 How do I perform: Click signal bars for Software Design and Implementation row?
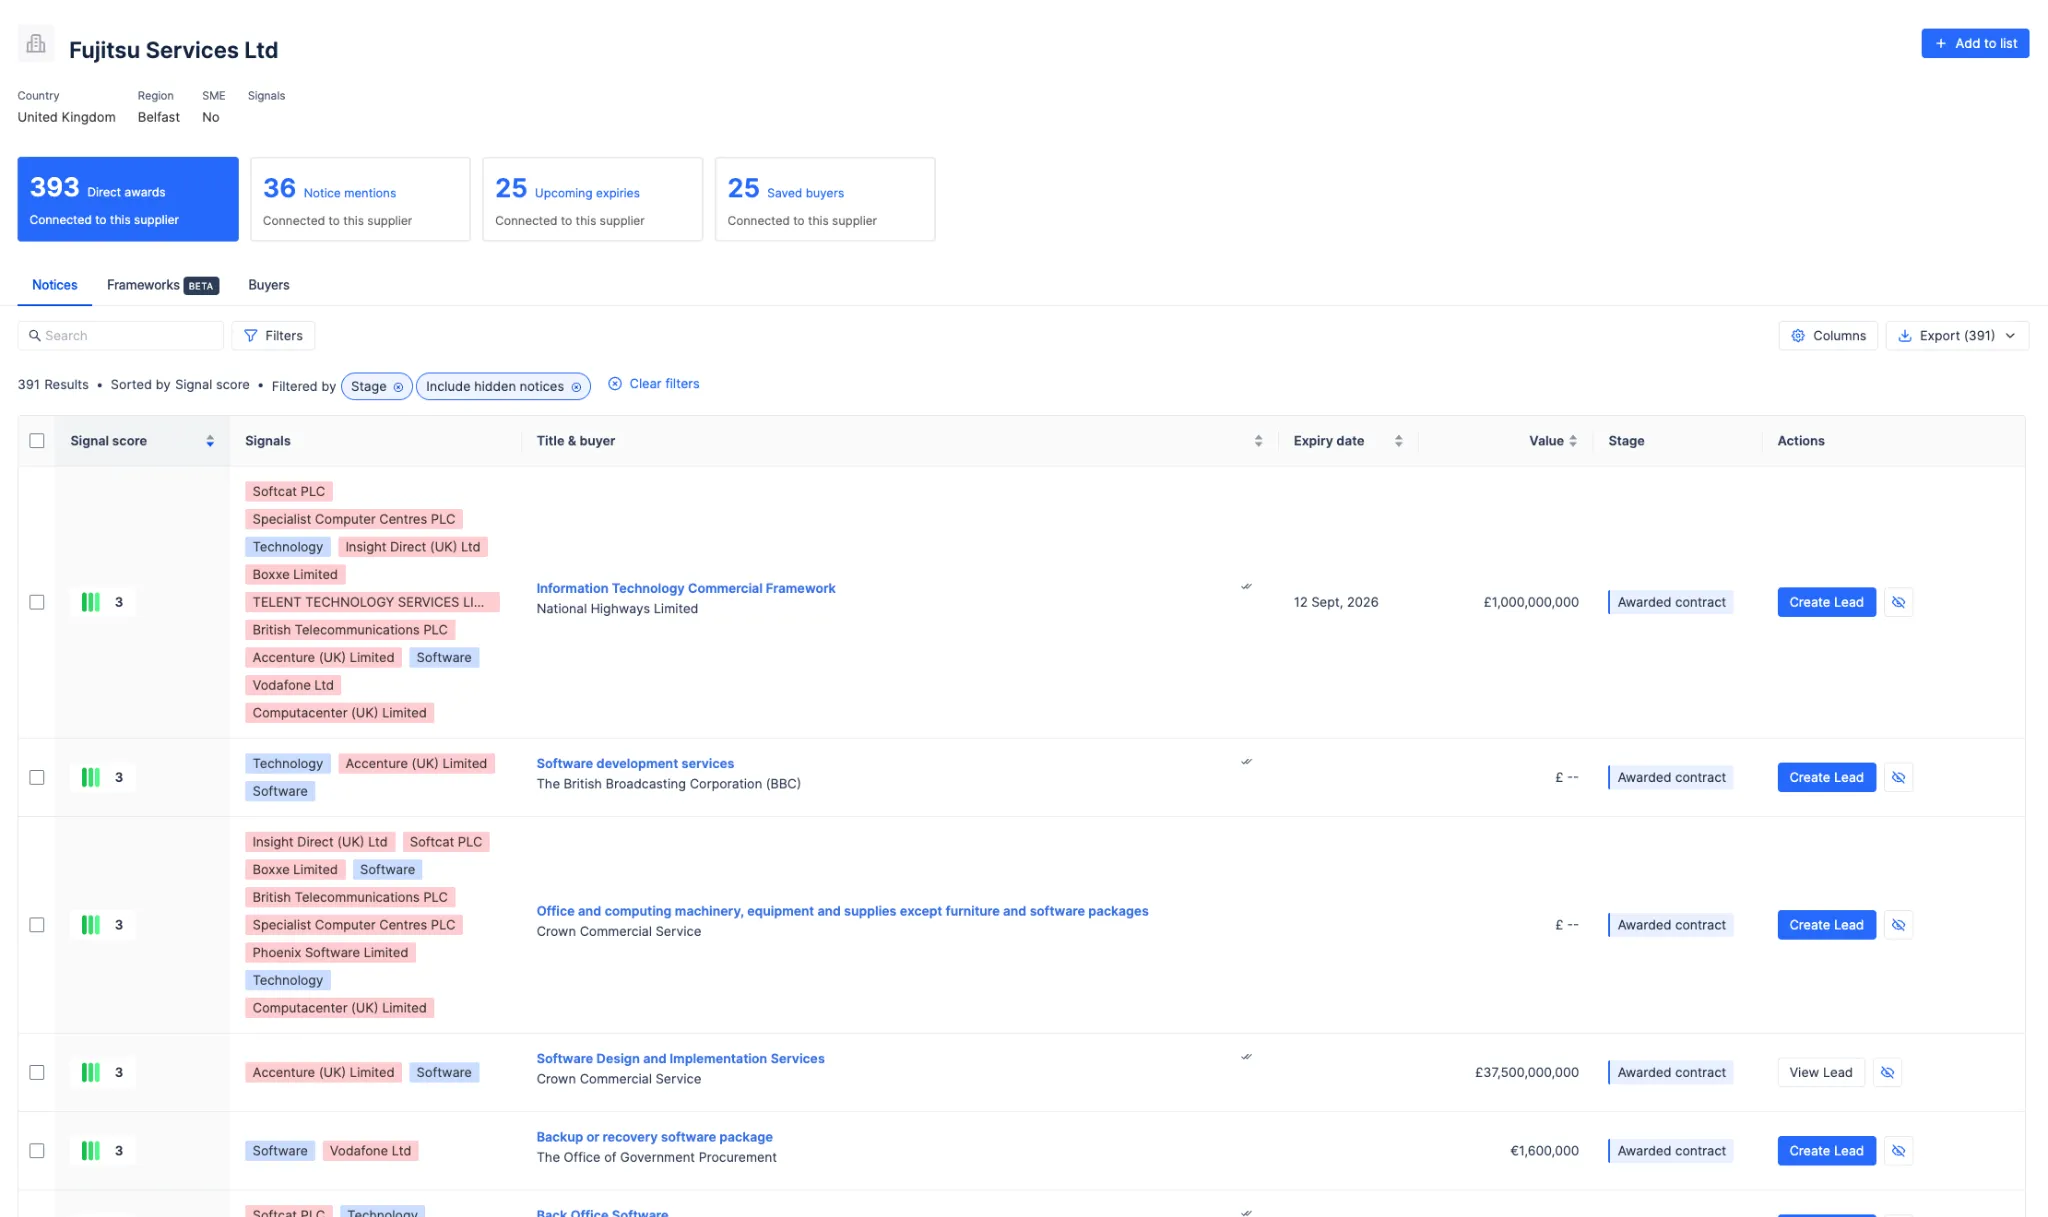pyautogui.click(x=91, y=1072)
